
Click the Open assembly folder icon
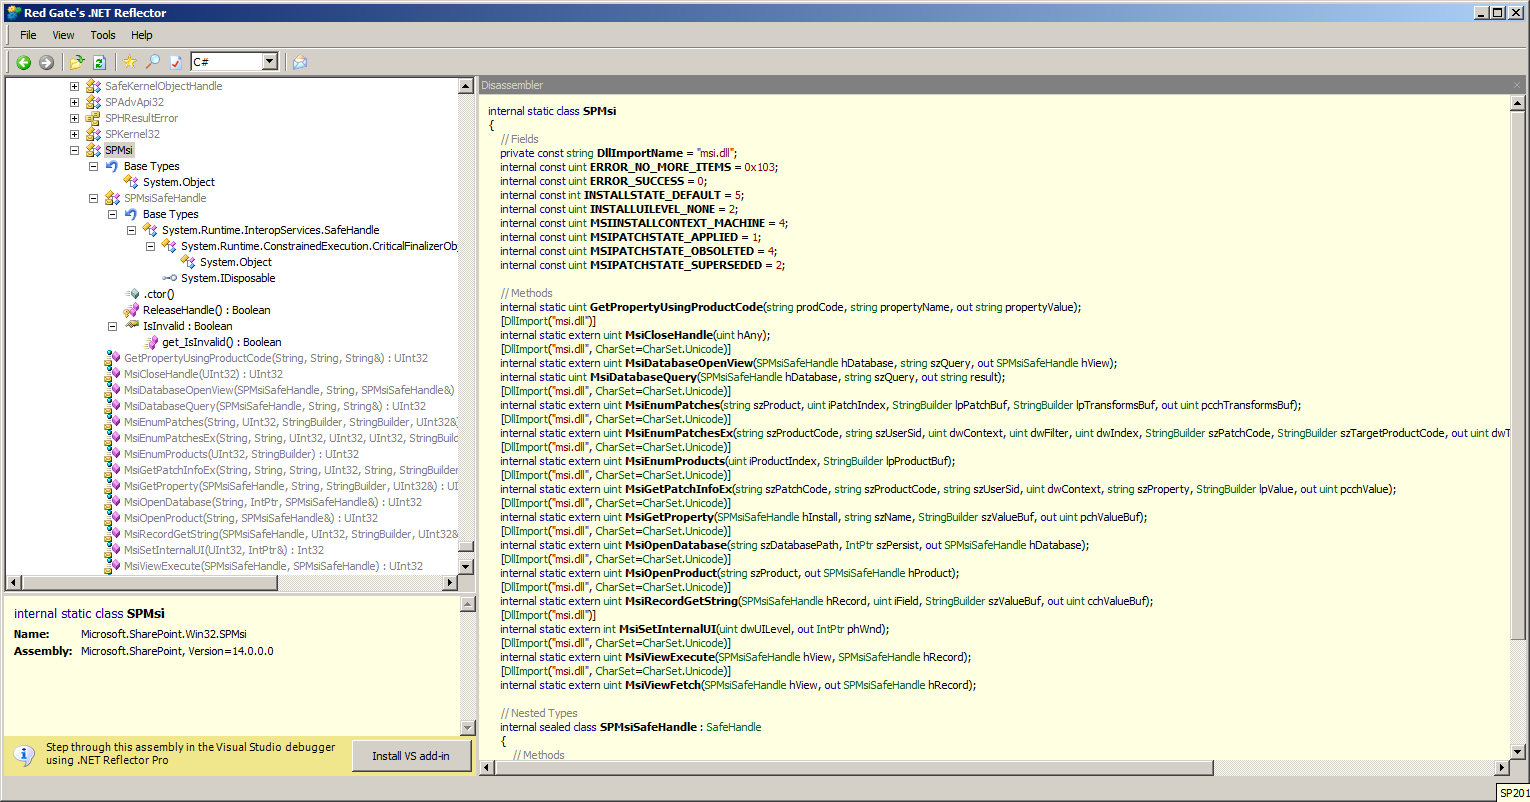click(x=77, y=62)
